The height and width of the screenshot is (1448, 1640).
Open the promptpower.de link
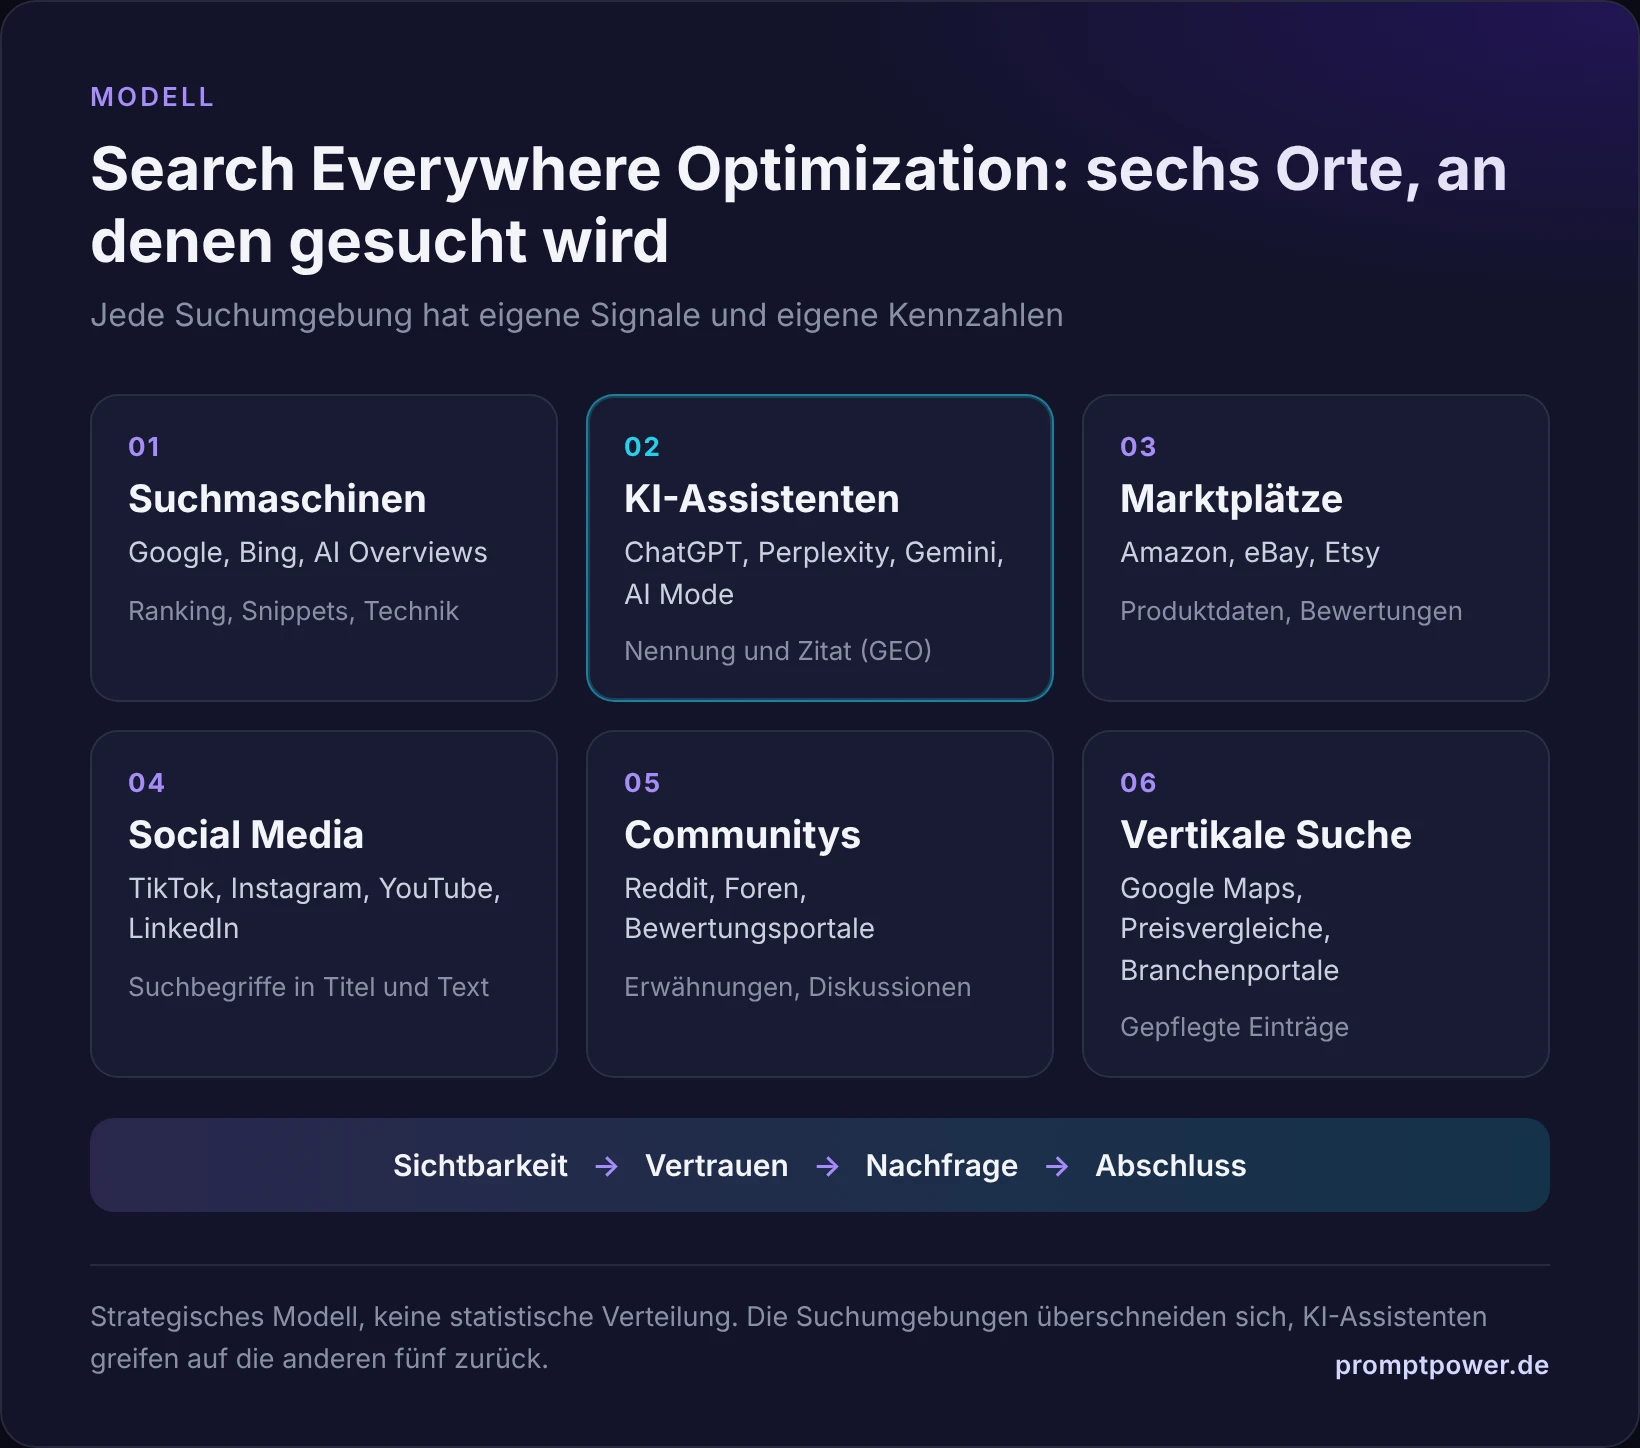[1442, 1366]
